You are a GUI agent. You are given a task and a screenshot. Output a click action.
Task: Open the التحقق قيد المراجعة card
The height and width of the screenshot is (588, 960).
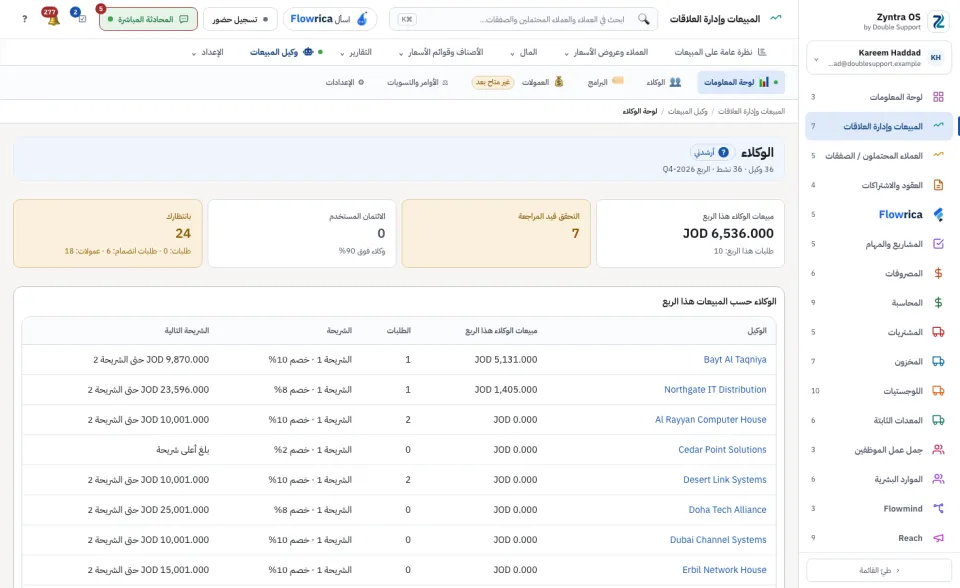[496, 233]
